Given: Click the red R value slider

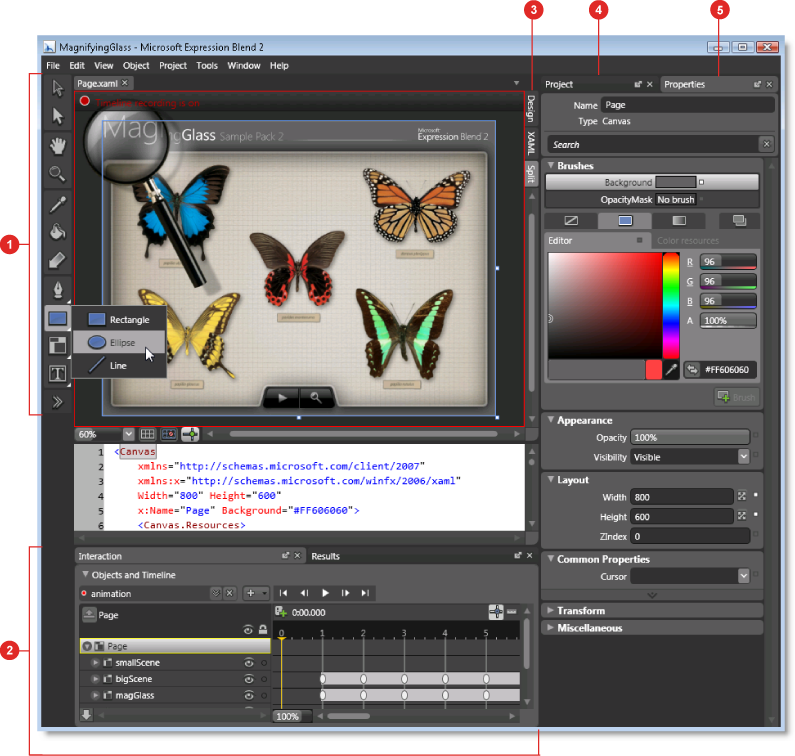Looking at the screenshot, I should [728, 262].
